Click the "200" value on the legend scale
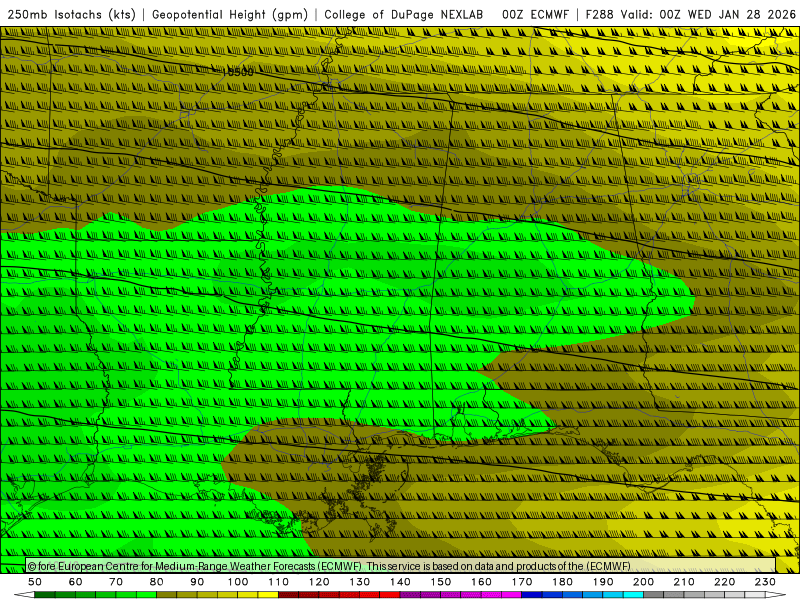The height and width of the screenshot is (600, 800). click(x=644, y=582)
